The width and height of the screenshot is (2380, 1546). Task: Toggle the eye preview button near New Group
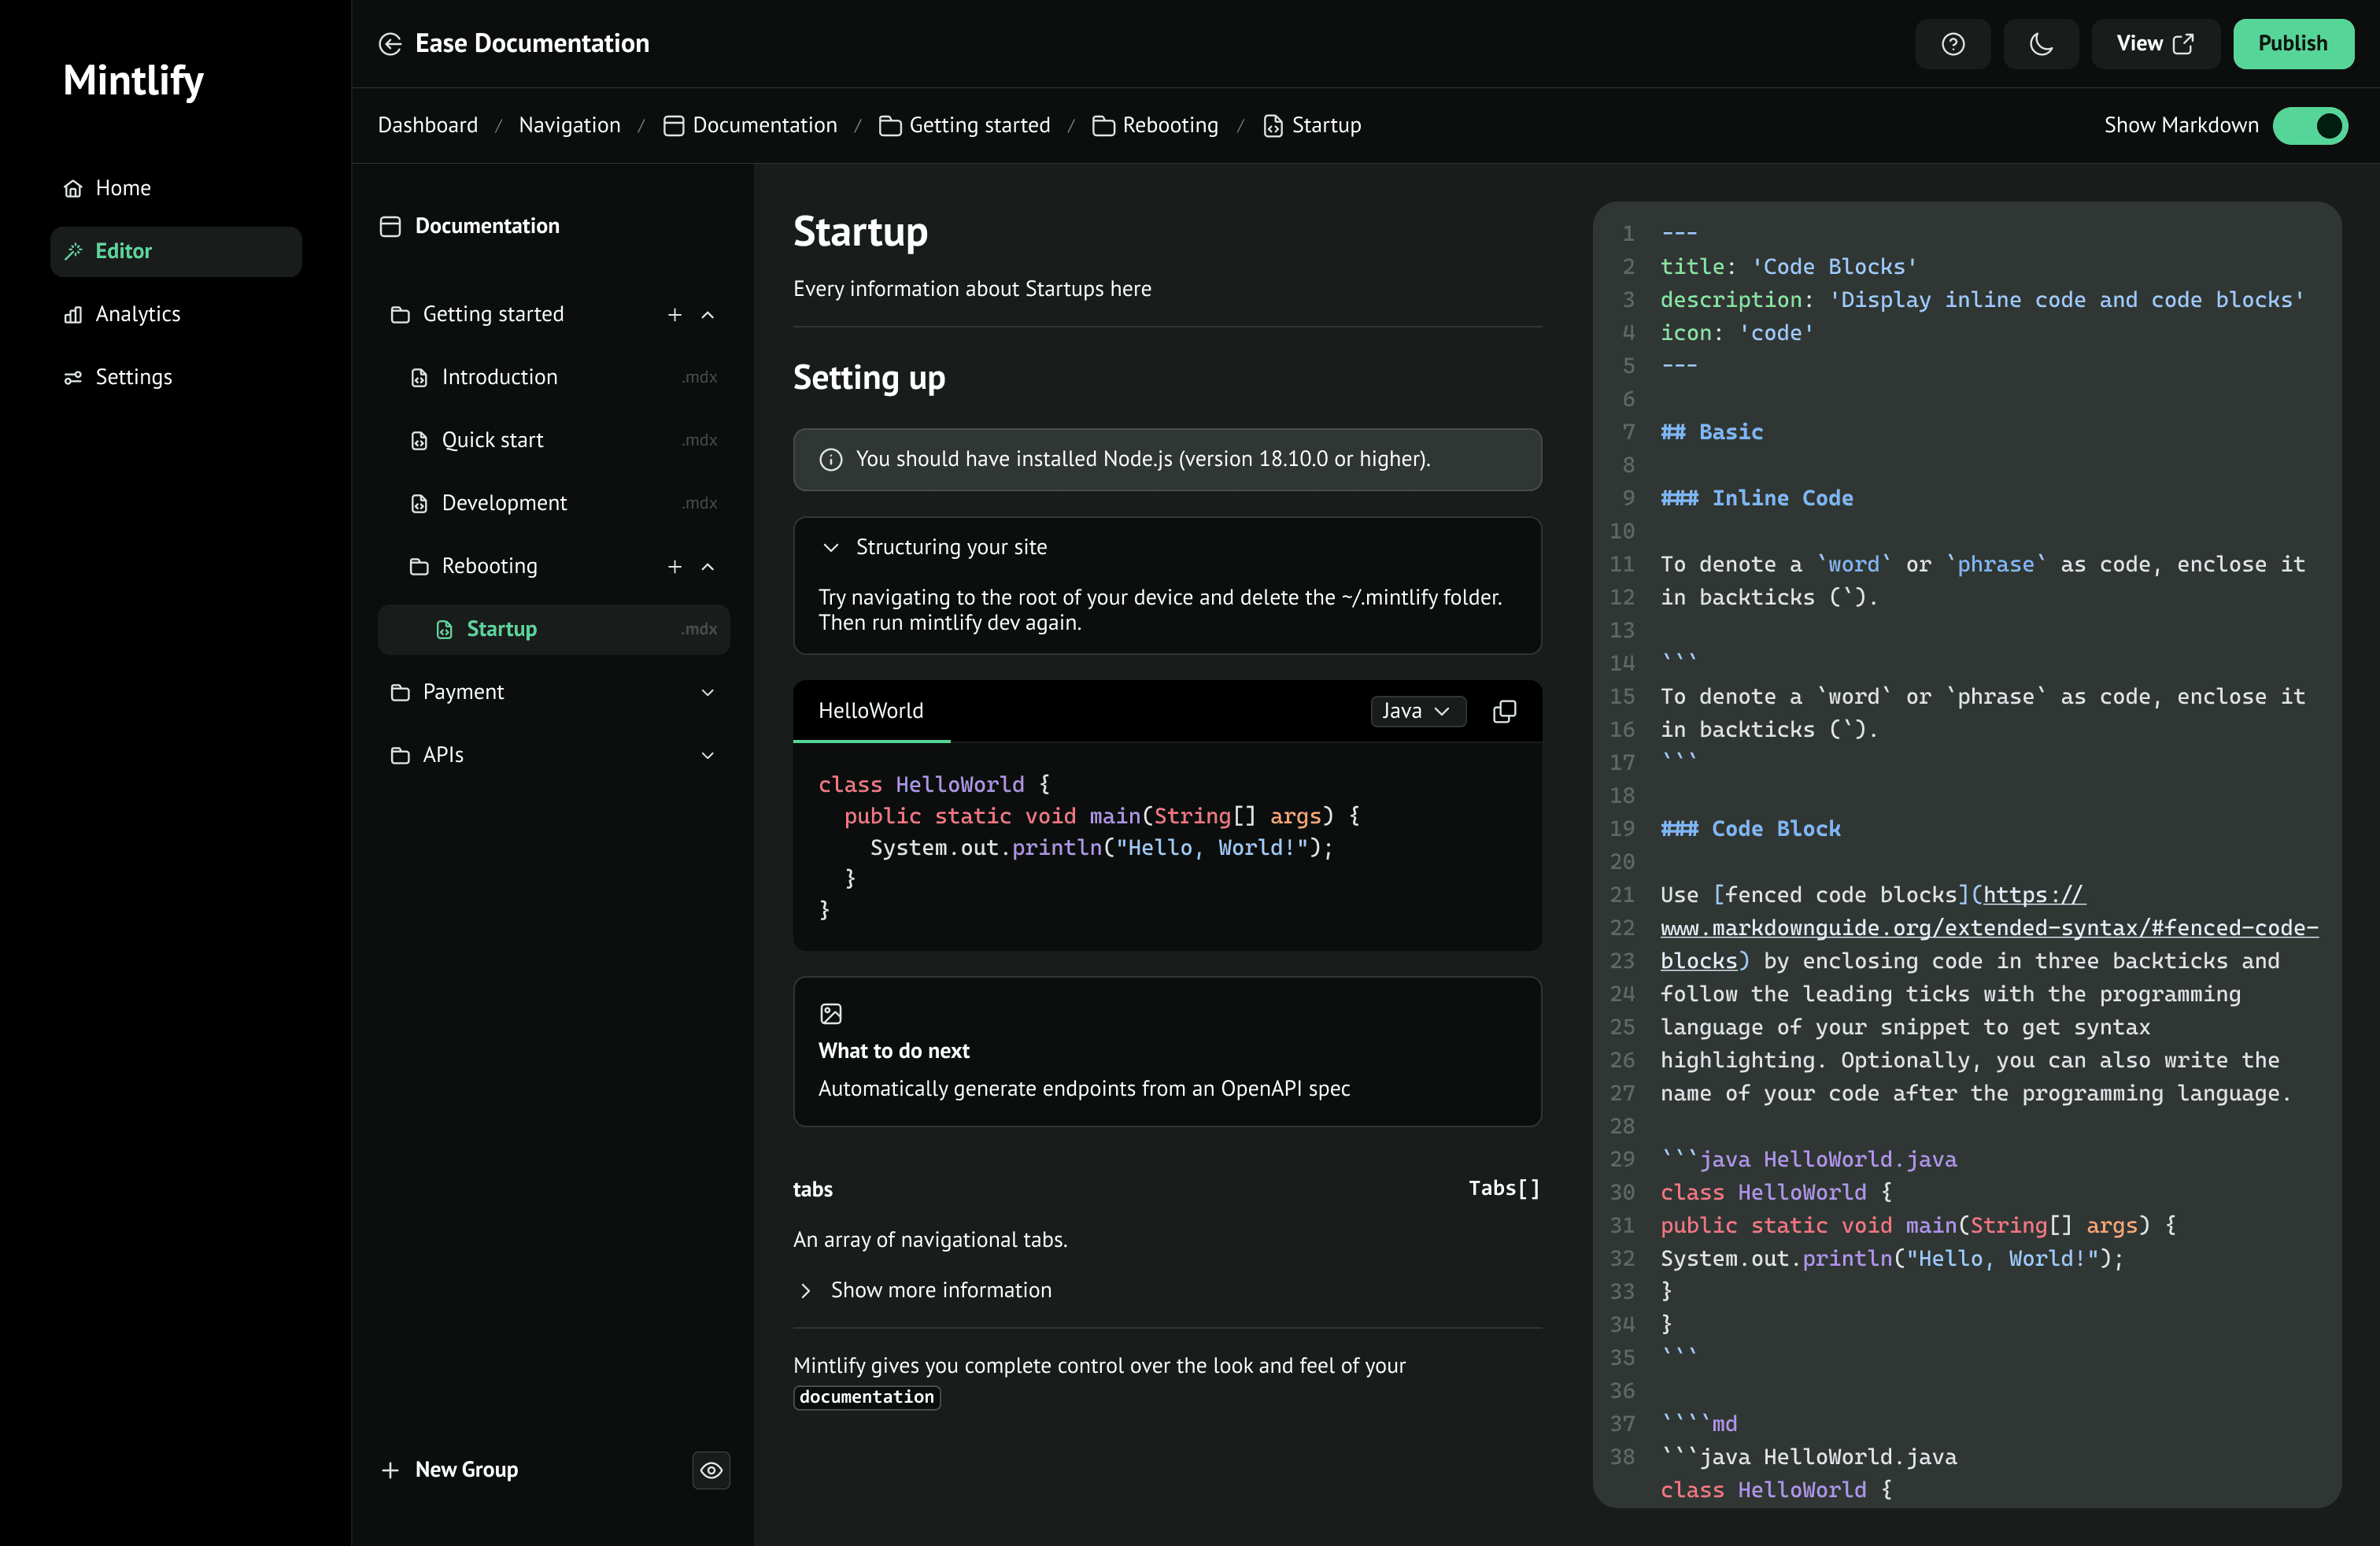[x=711, y=1470]
